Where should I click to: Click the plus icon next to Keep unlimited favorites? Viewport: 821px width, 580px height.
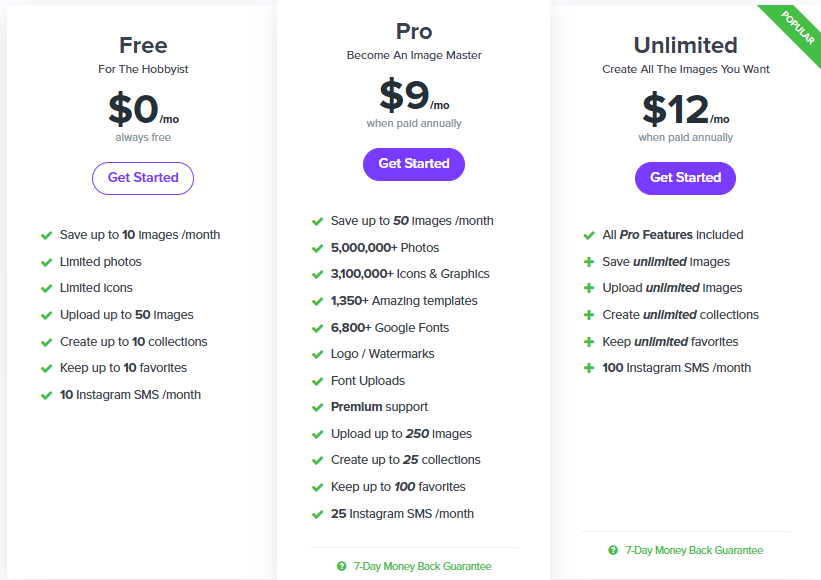589,341
